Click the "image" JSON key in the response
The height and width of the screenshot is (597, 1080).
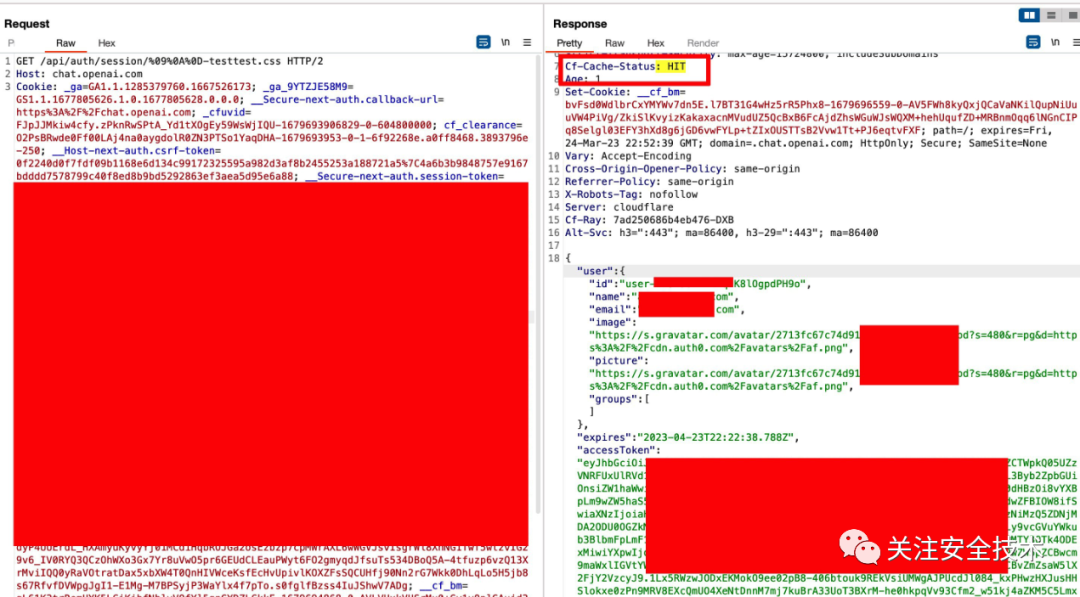click(611, 322)
